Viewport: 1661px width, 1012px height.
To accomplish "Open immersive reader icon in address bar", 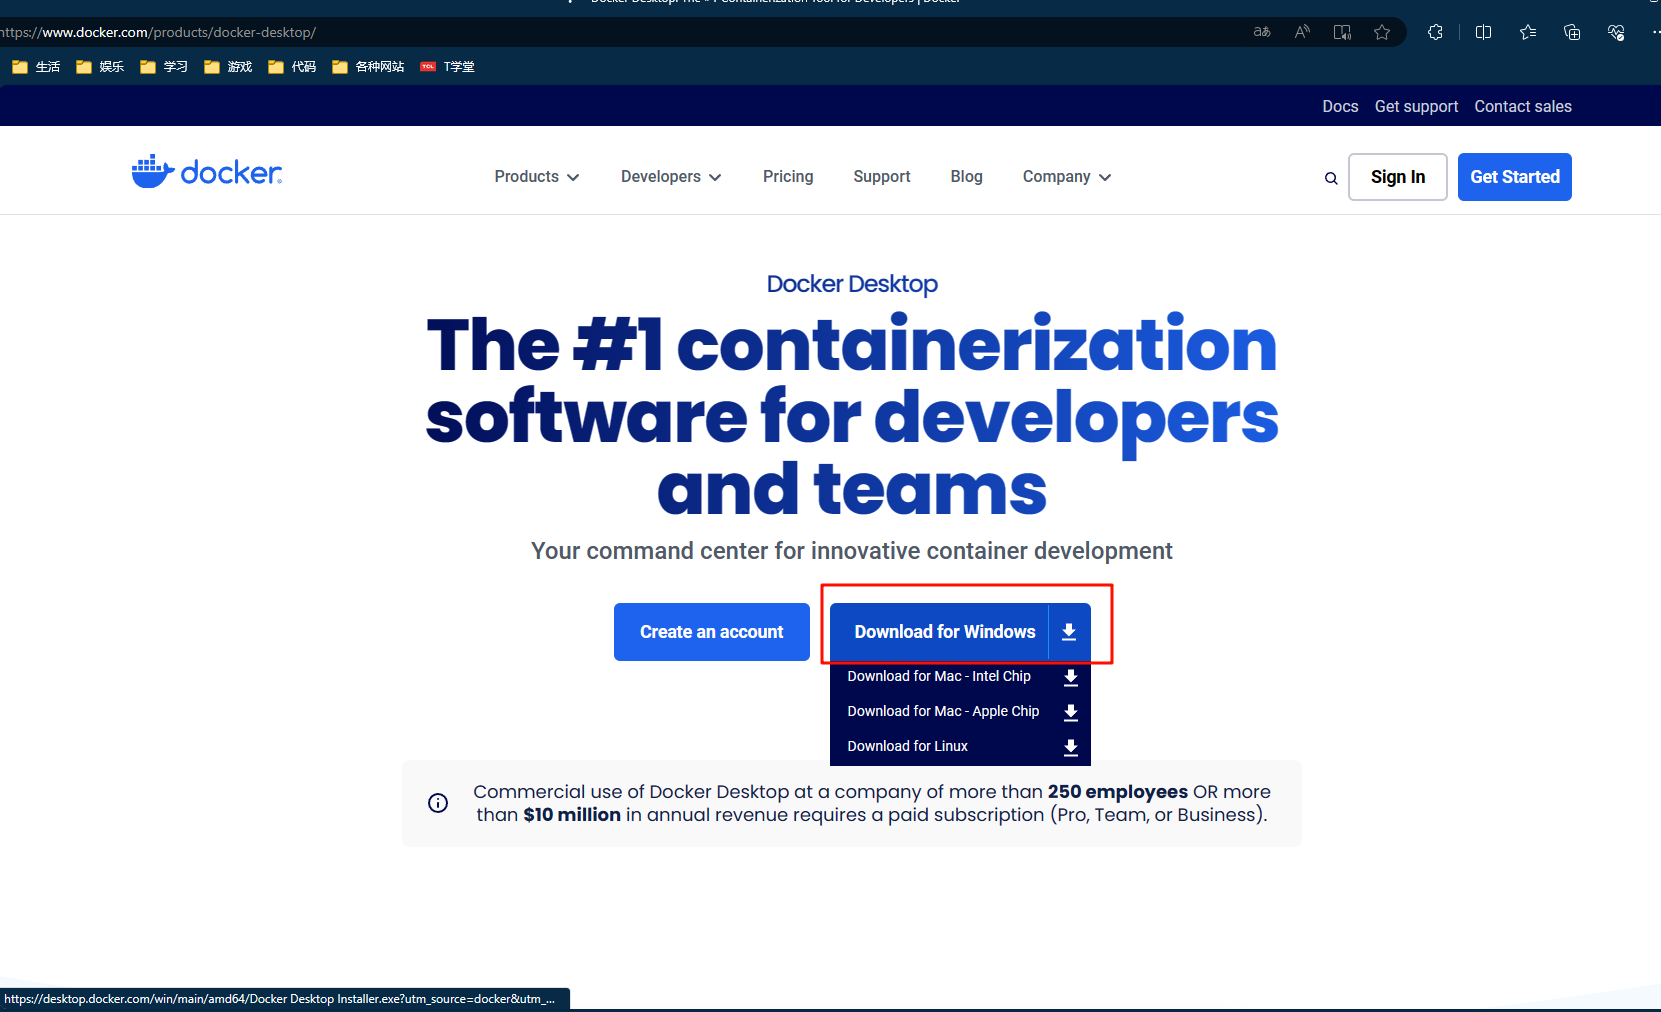I will coord(1342,32).
